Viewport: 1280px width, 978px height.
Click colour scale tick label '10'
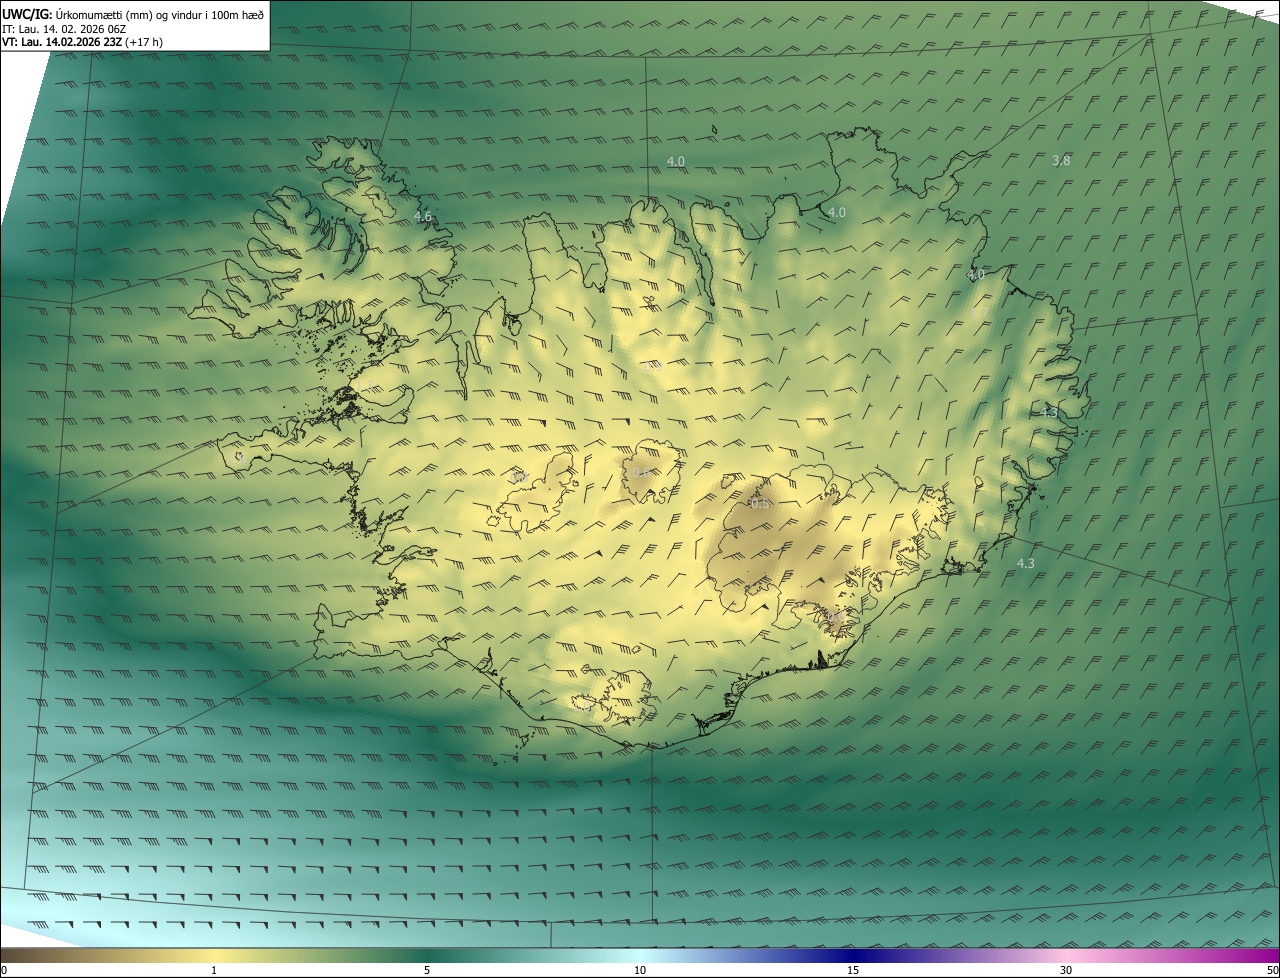640,970
